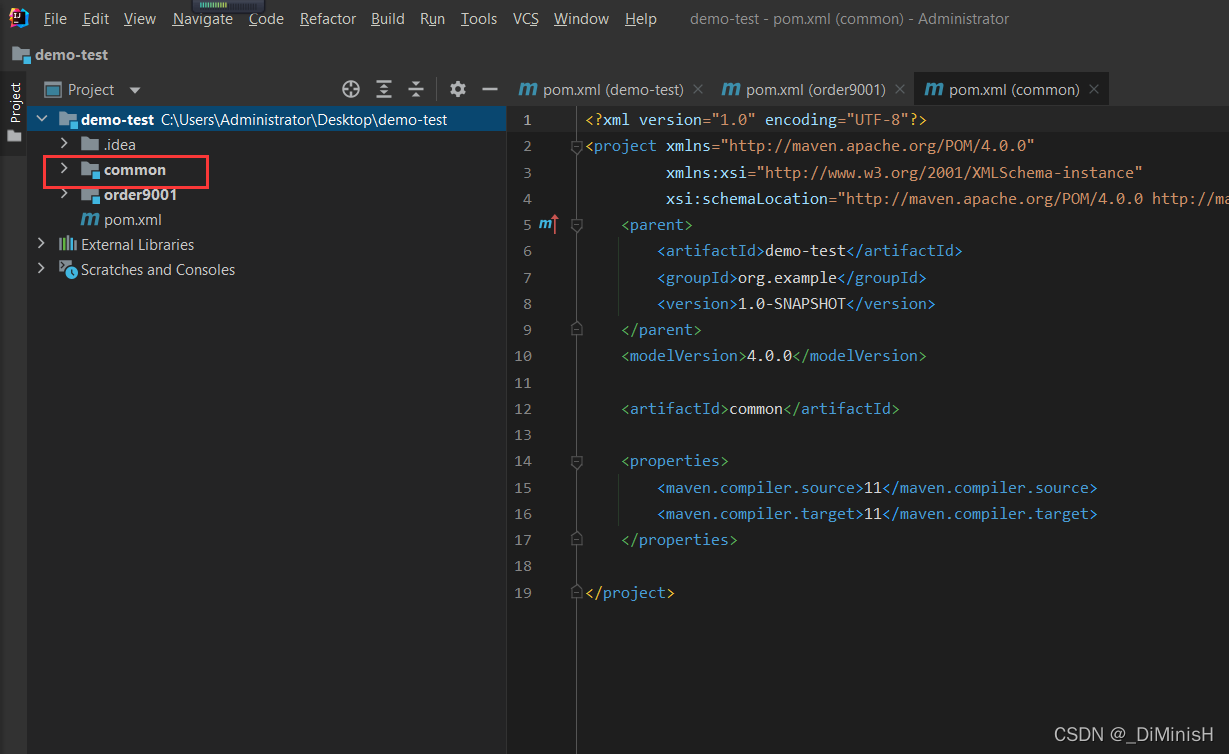The width and height of the screenshot is (1229, 754).
Task: Open the Run menu
Action: [x=432, y=19]
